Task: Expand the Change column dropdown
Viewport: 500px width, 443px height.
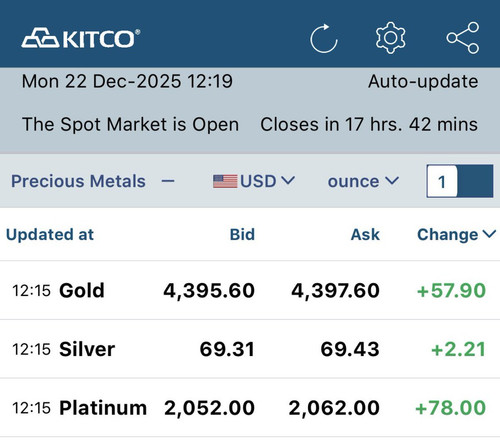Action: [456, 234]
